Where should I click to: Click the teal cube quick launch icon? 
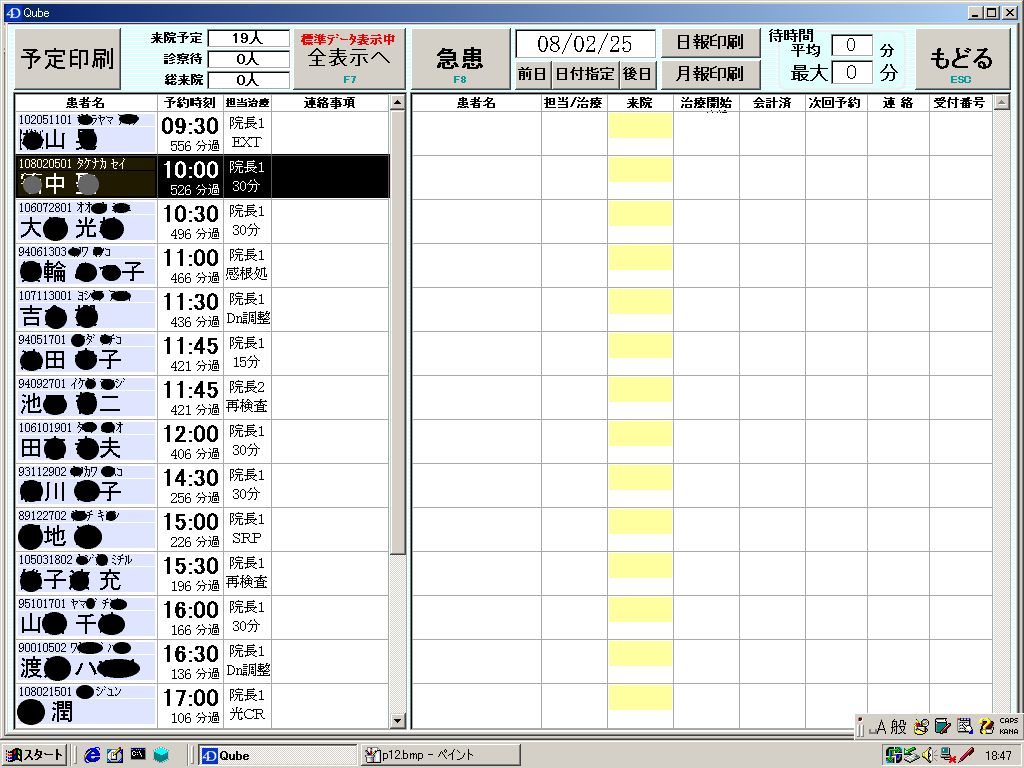tap(161, 755)
